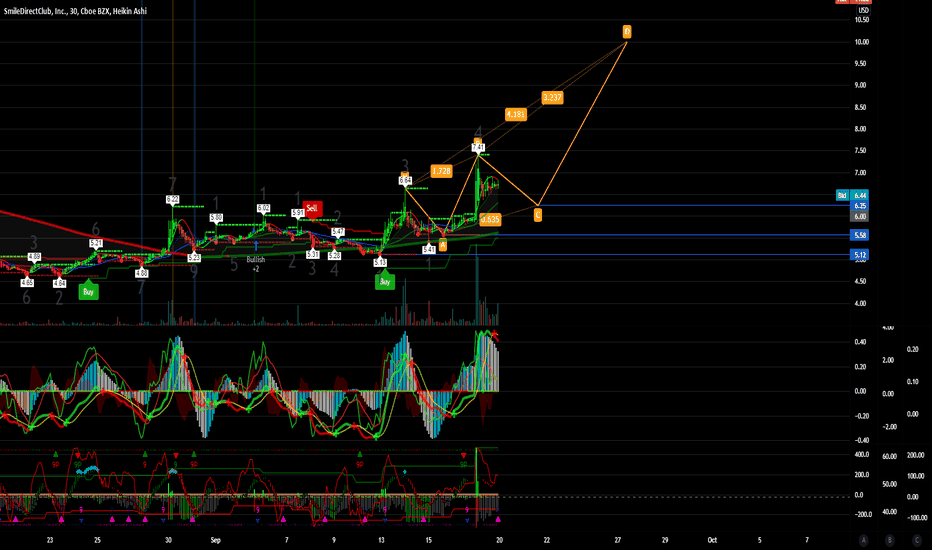932x550 pixels.
Task: Click the 4.181 ratio label
Action: [515, 114]
